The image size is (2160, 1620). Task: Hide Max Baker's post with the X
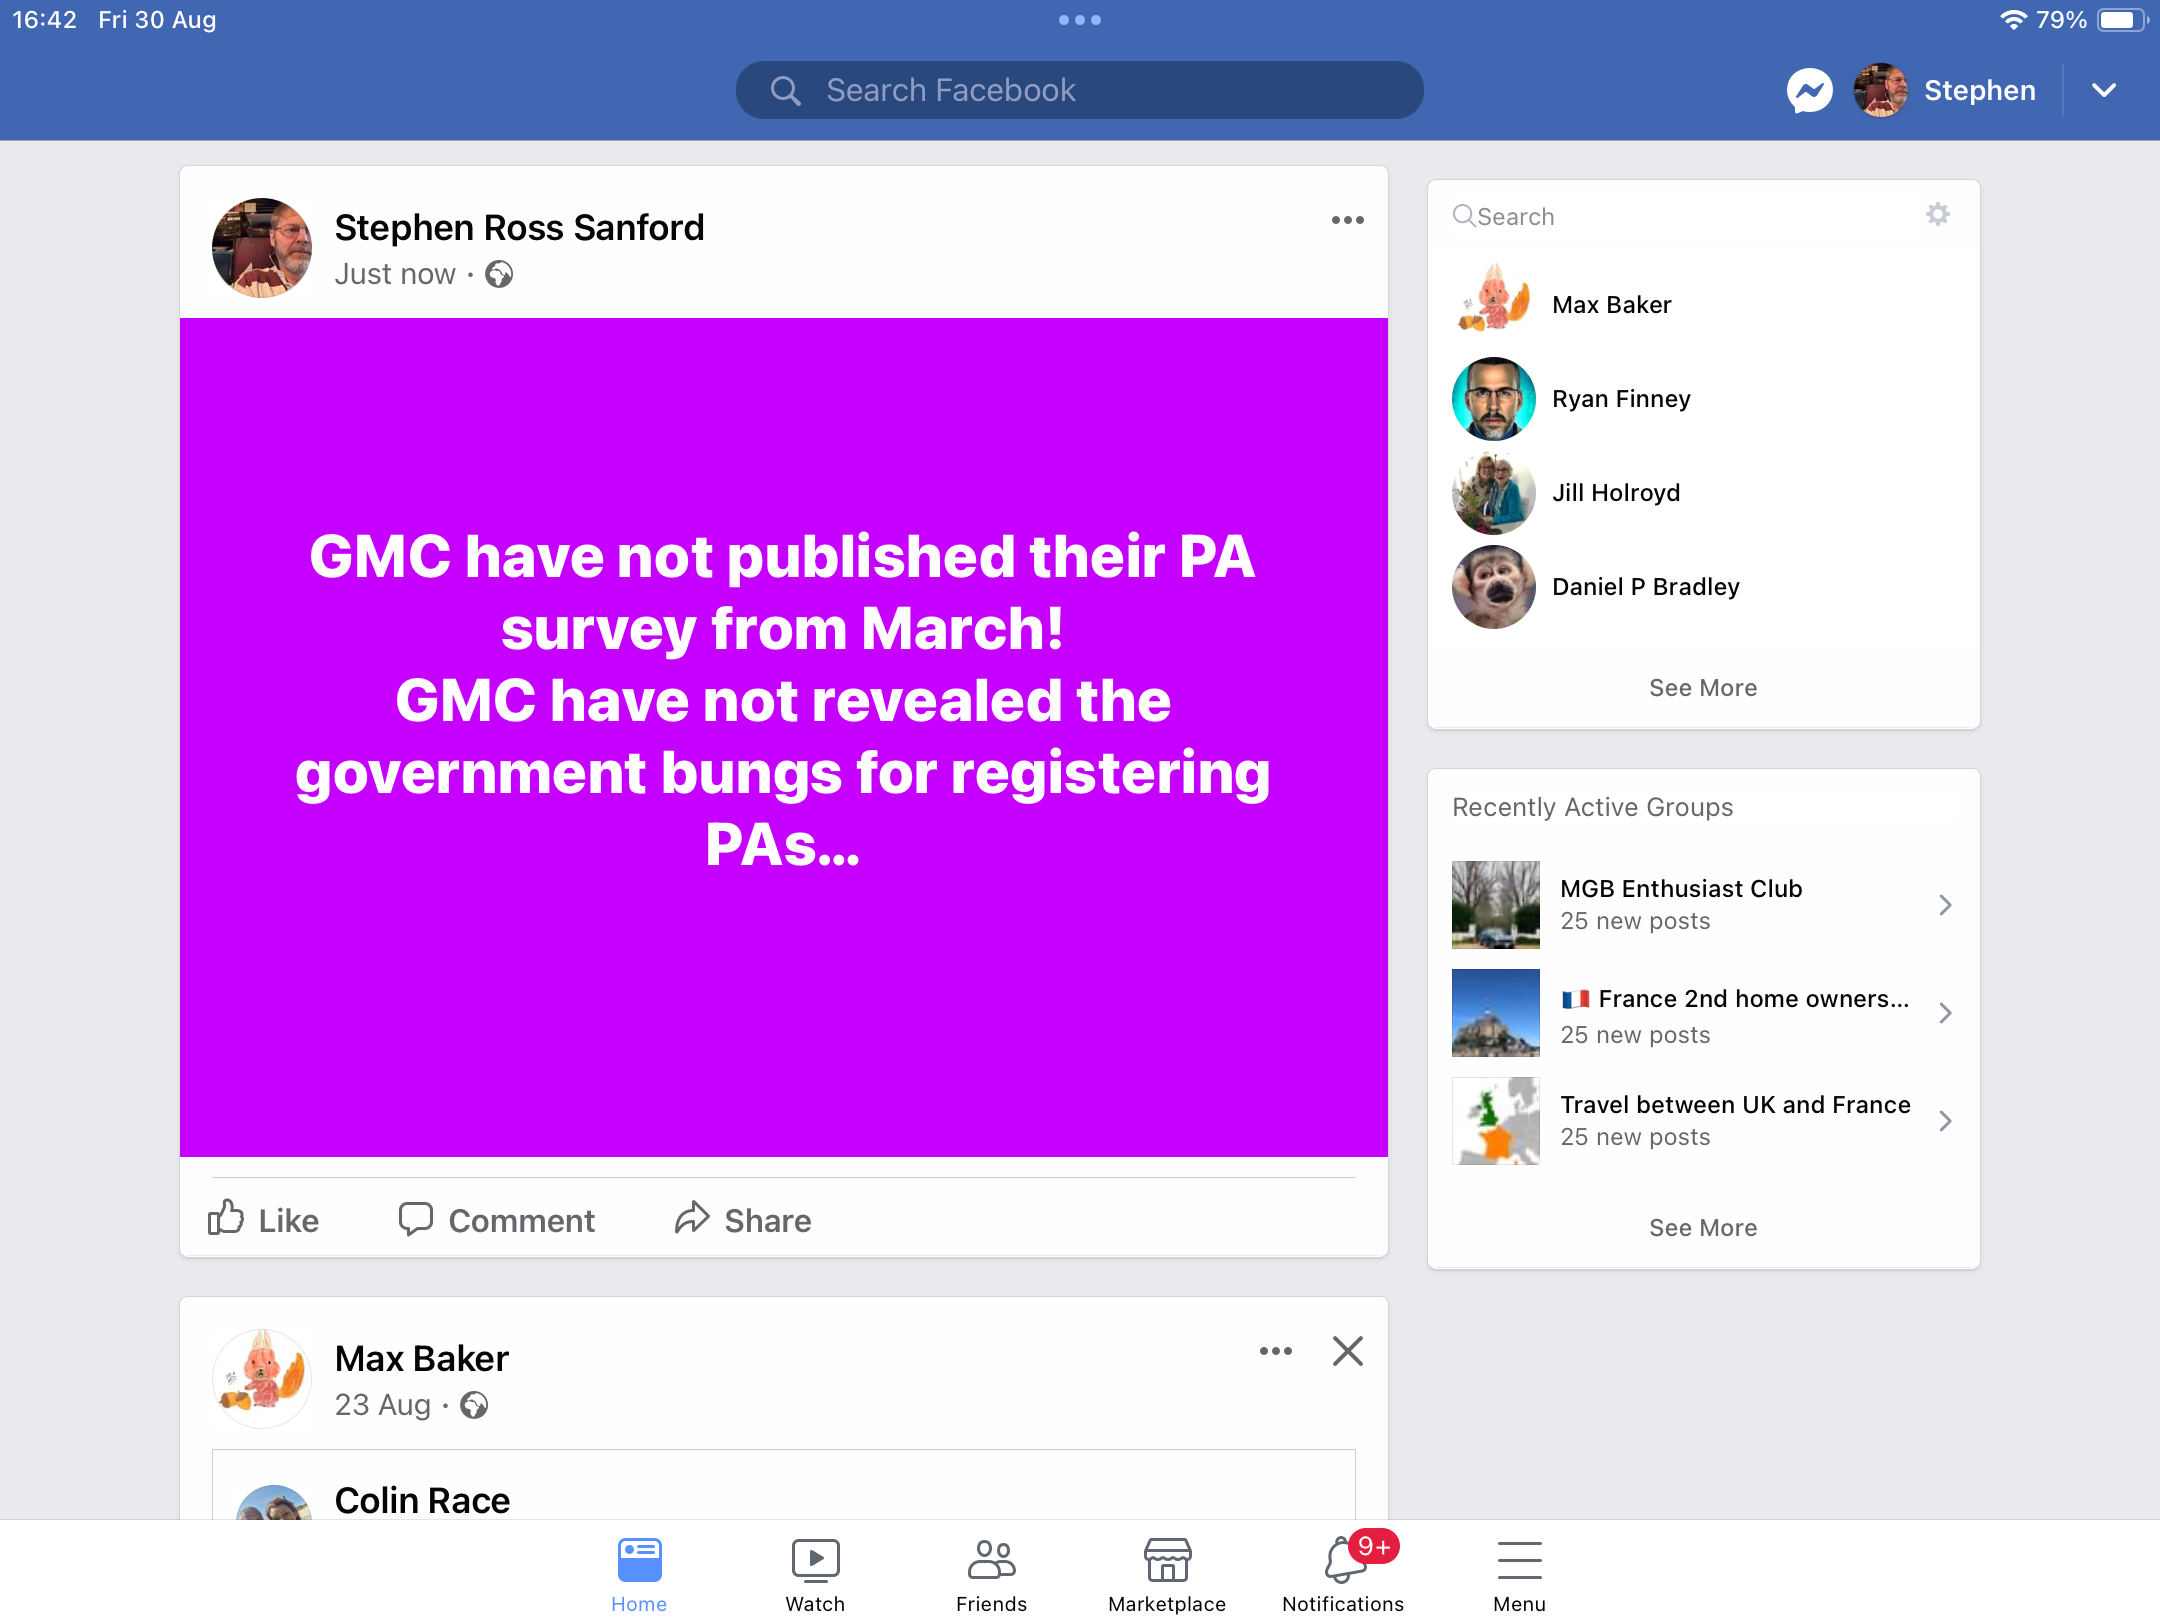tap(1347, 1351)
